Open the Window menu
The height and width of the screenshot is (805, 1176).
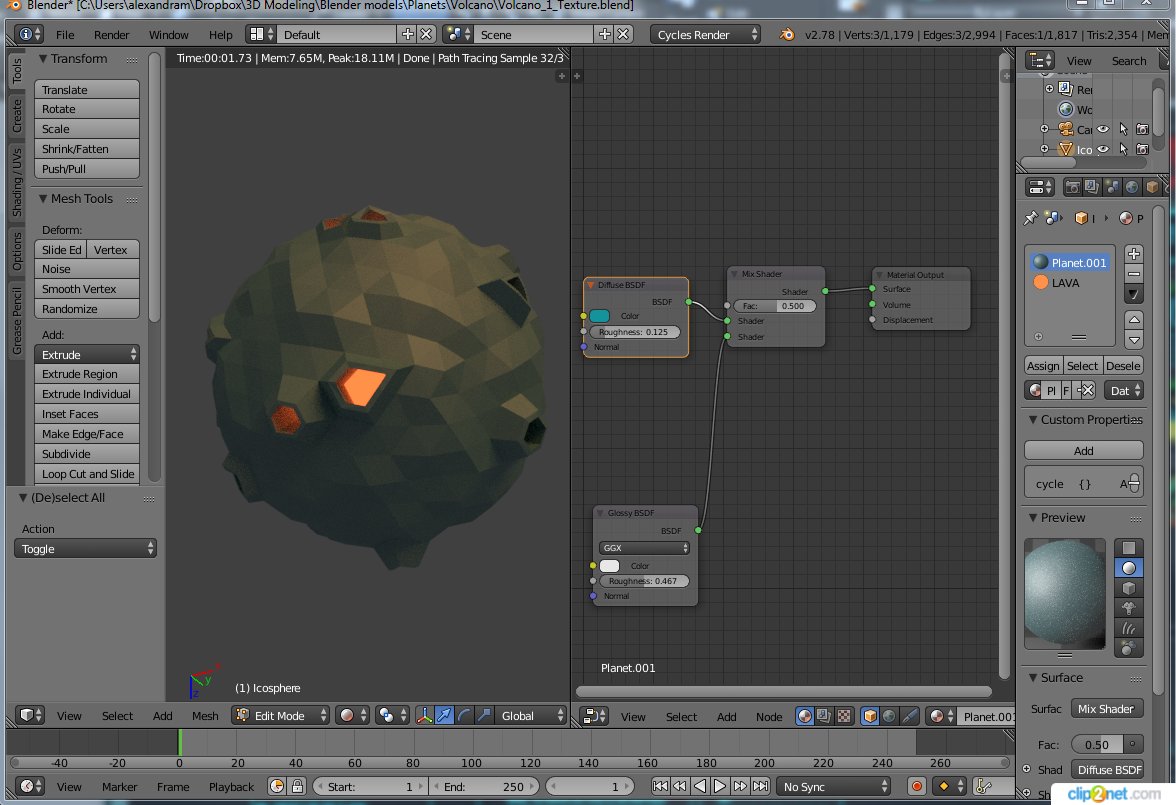[168, 35]
